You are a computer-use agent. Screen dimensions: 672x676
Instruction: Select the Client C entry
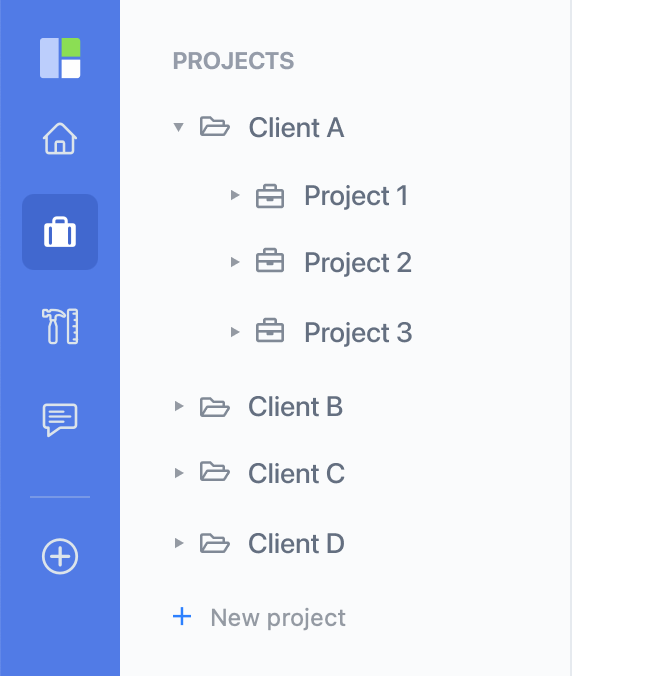(259, 473)
